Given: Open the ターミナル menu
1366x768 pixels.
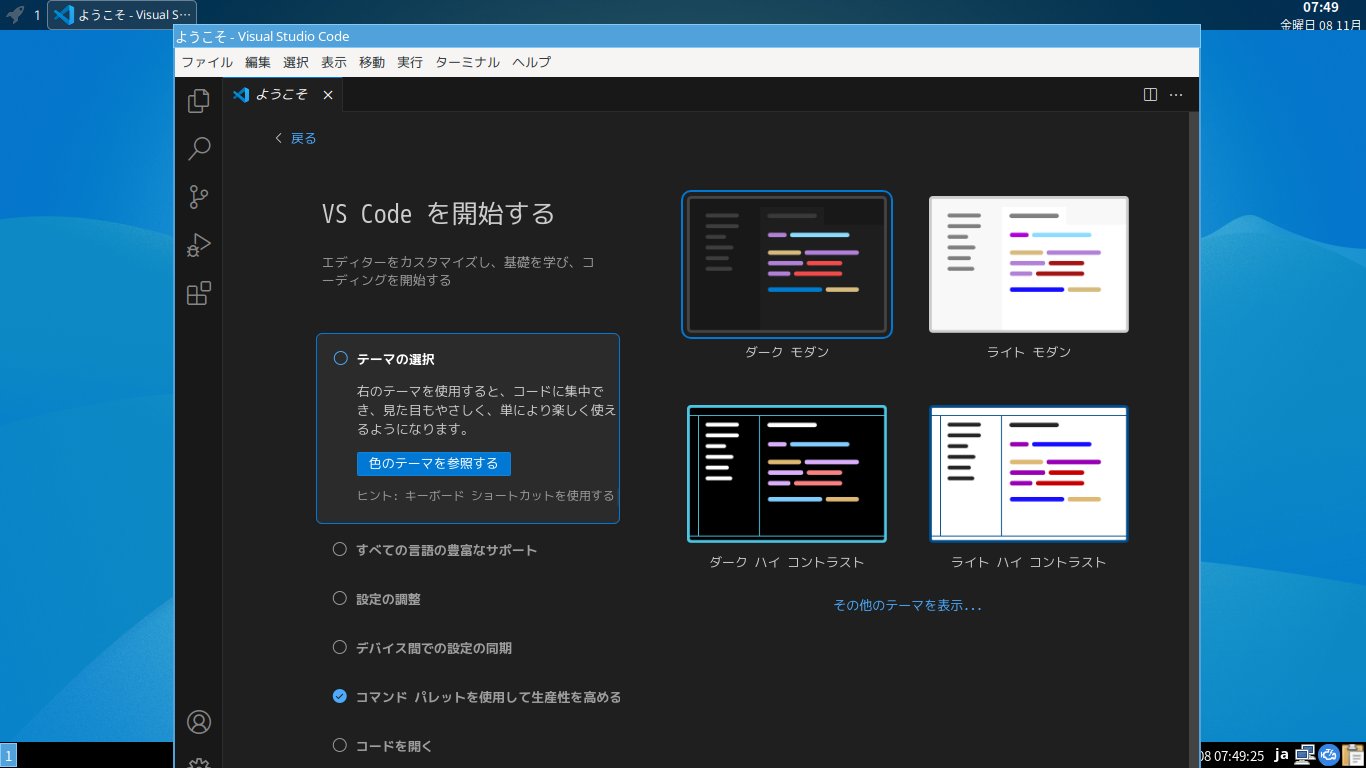Looking at the screenshot, I should point(468,62).
